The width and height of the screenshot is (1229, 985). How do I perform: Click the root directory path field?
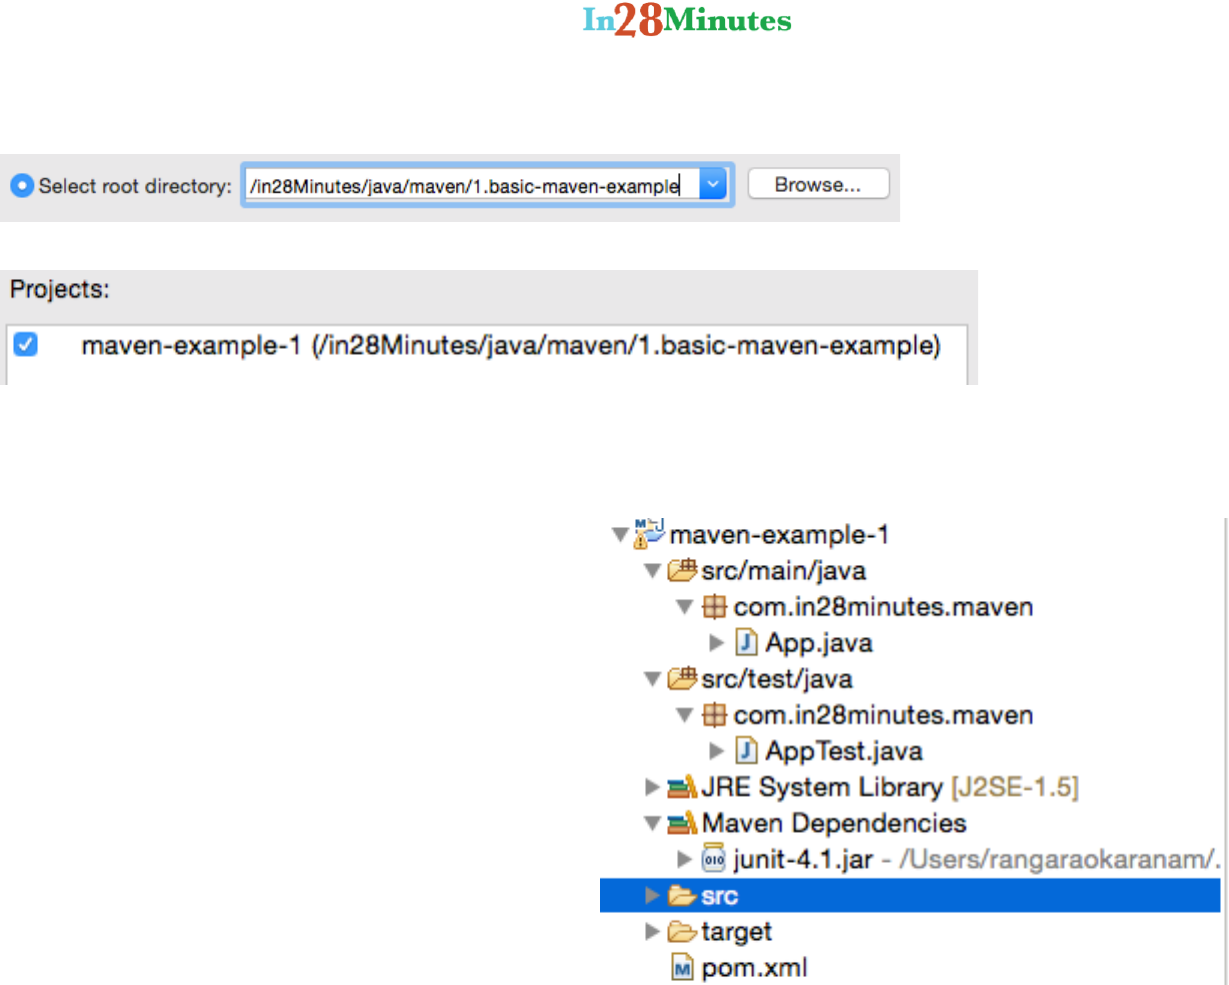[472, 186]
